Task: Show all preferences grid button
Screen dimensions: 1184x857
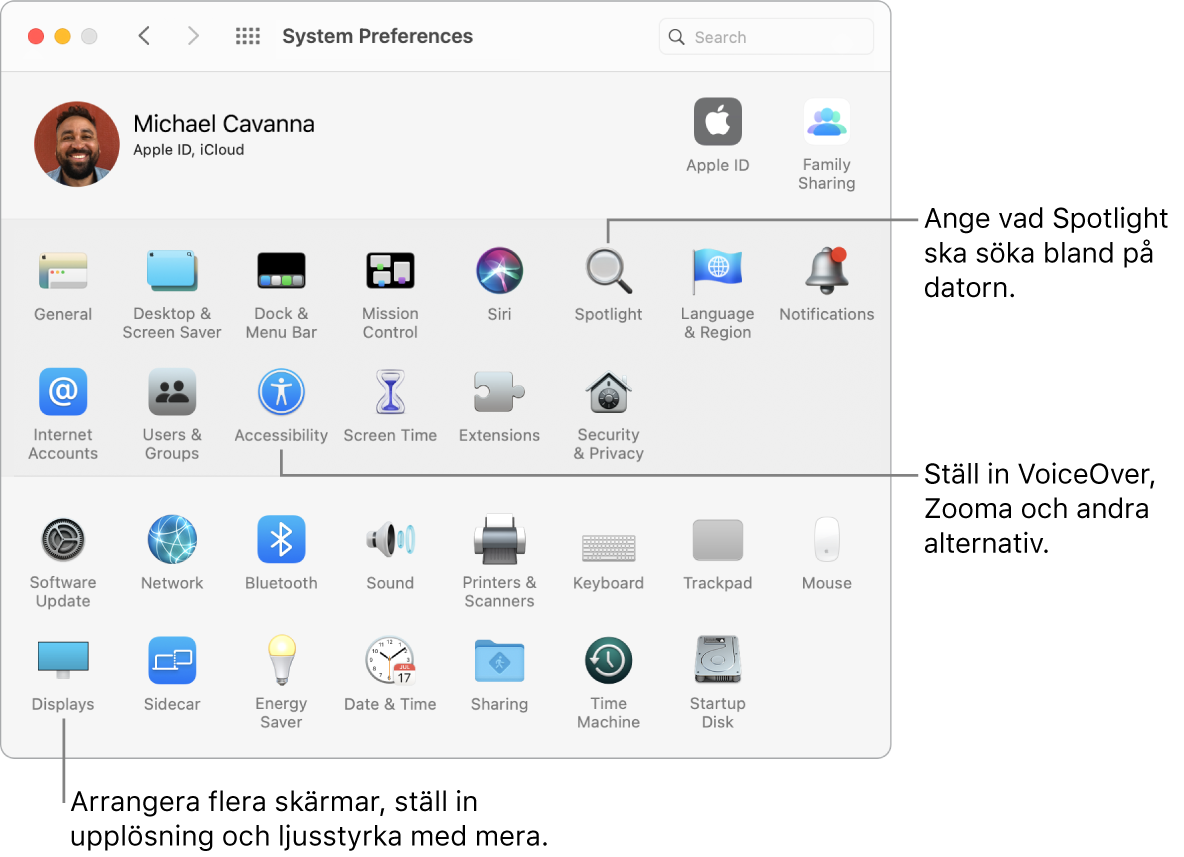Action: (248, 36)
